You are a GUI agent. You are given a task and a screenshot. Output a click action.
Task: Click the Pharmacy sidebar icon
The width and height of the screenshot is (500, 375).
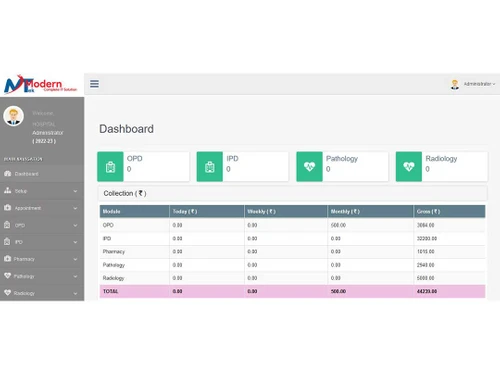pyautogui.click(x=7, y=259)
